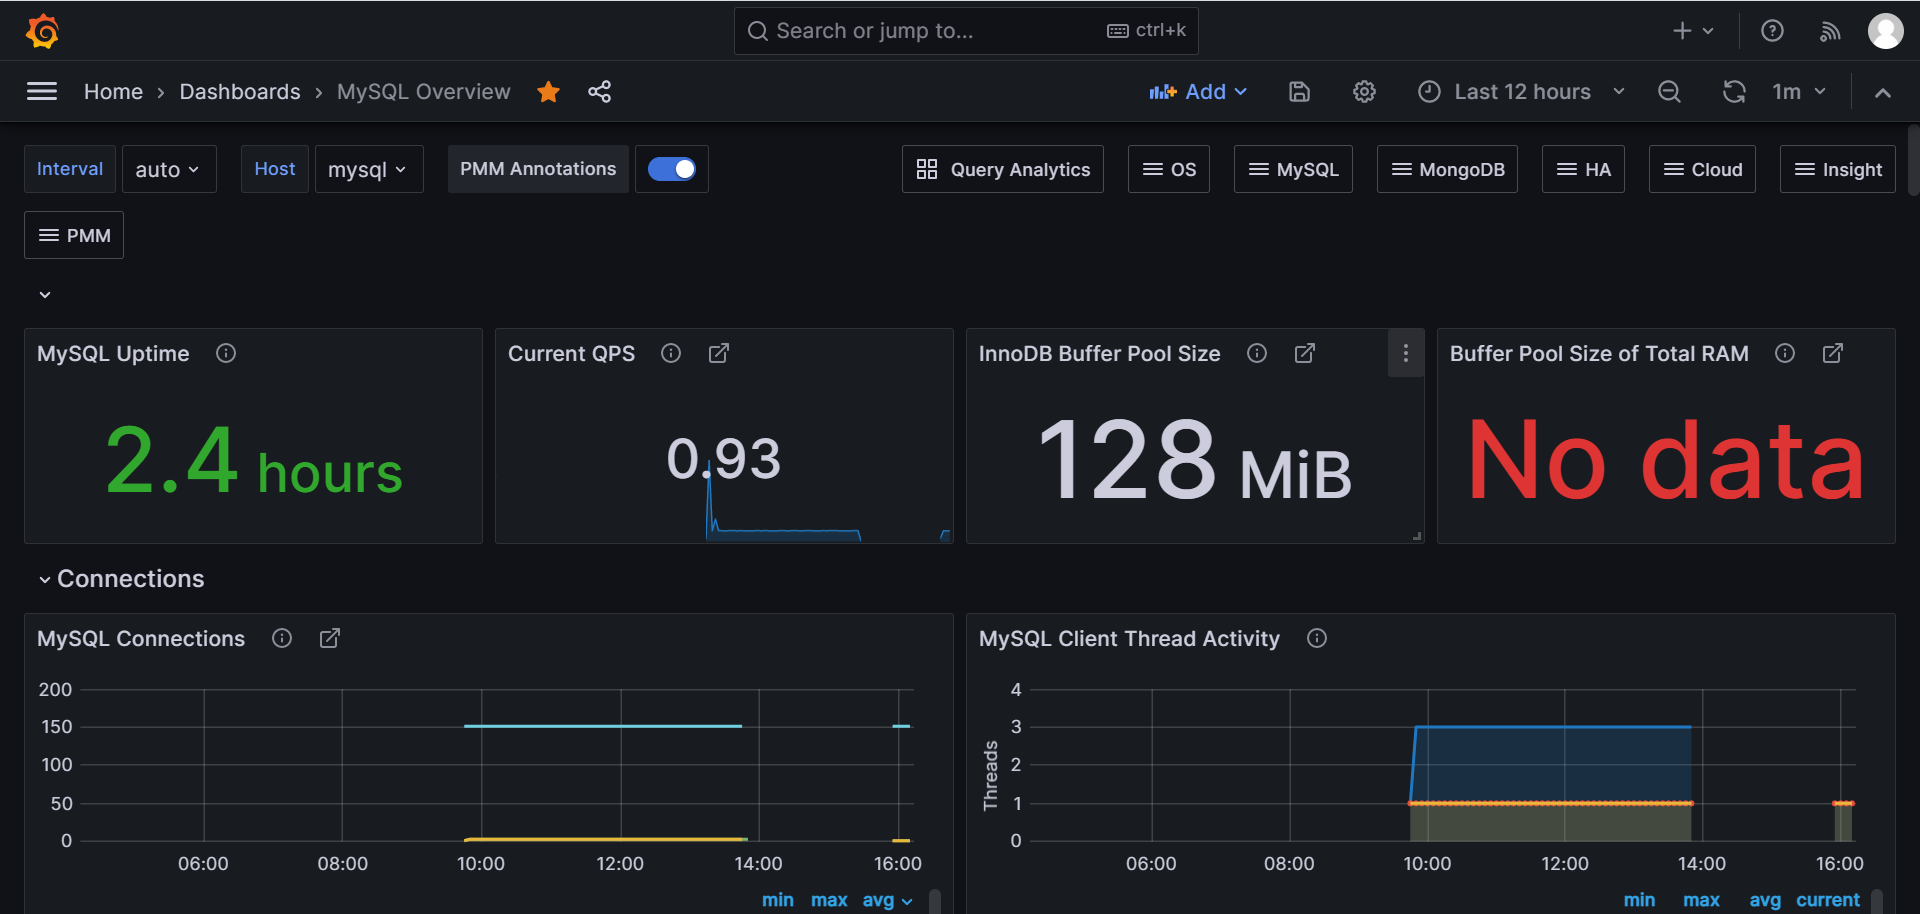1920x914 pixels.
Task: Click the page vertical scrollbar
Action: pos(1913,160)
